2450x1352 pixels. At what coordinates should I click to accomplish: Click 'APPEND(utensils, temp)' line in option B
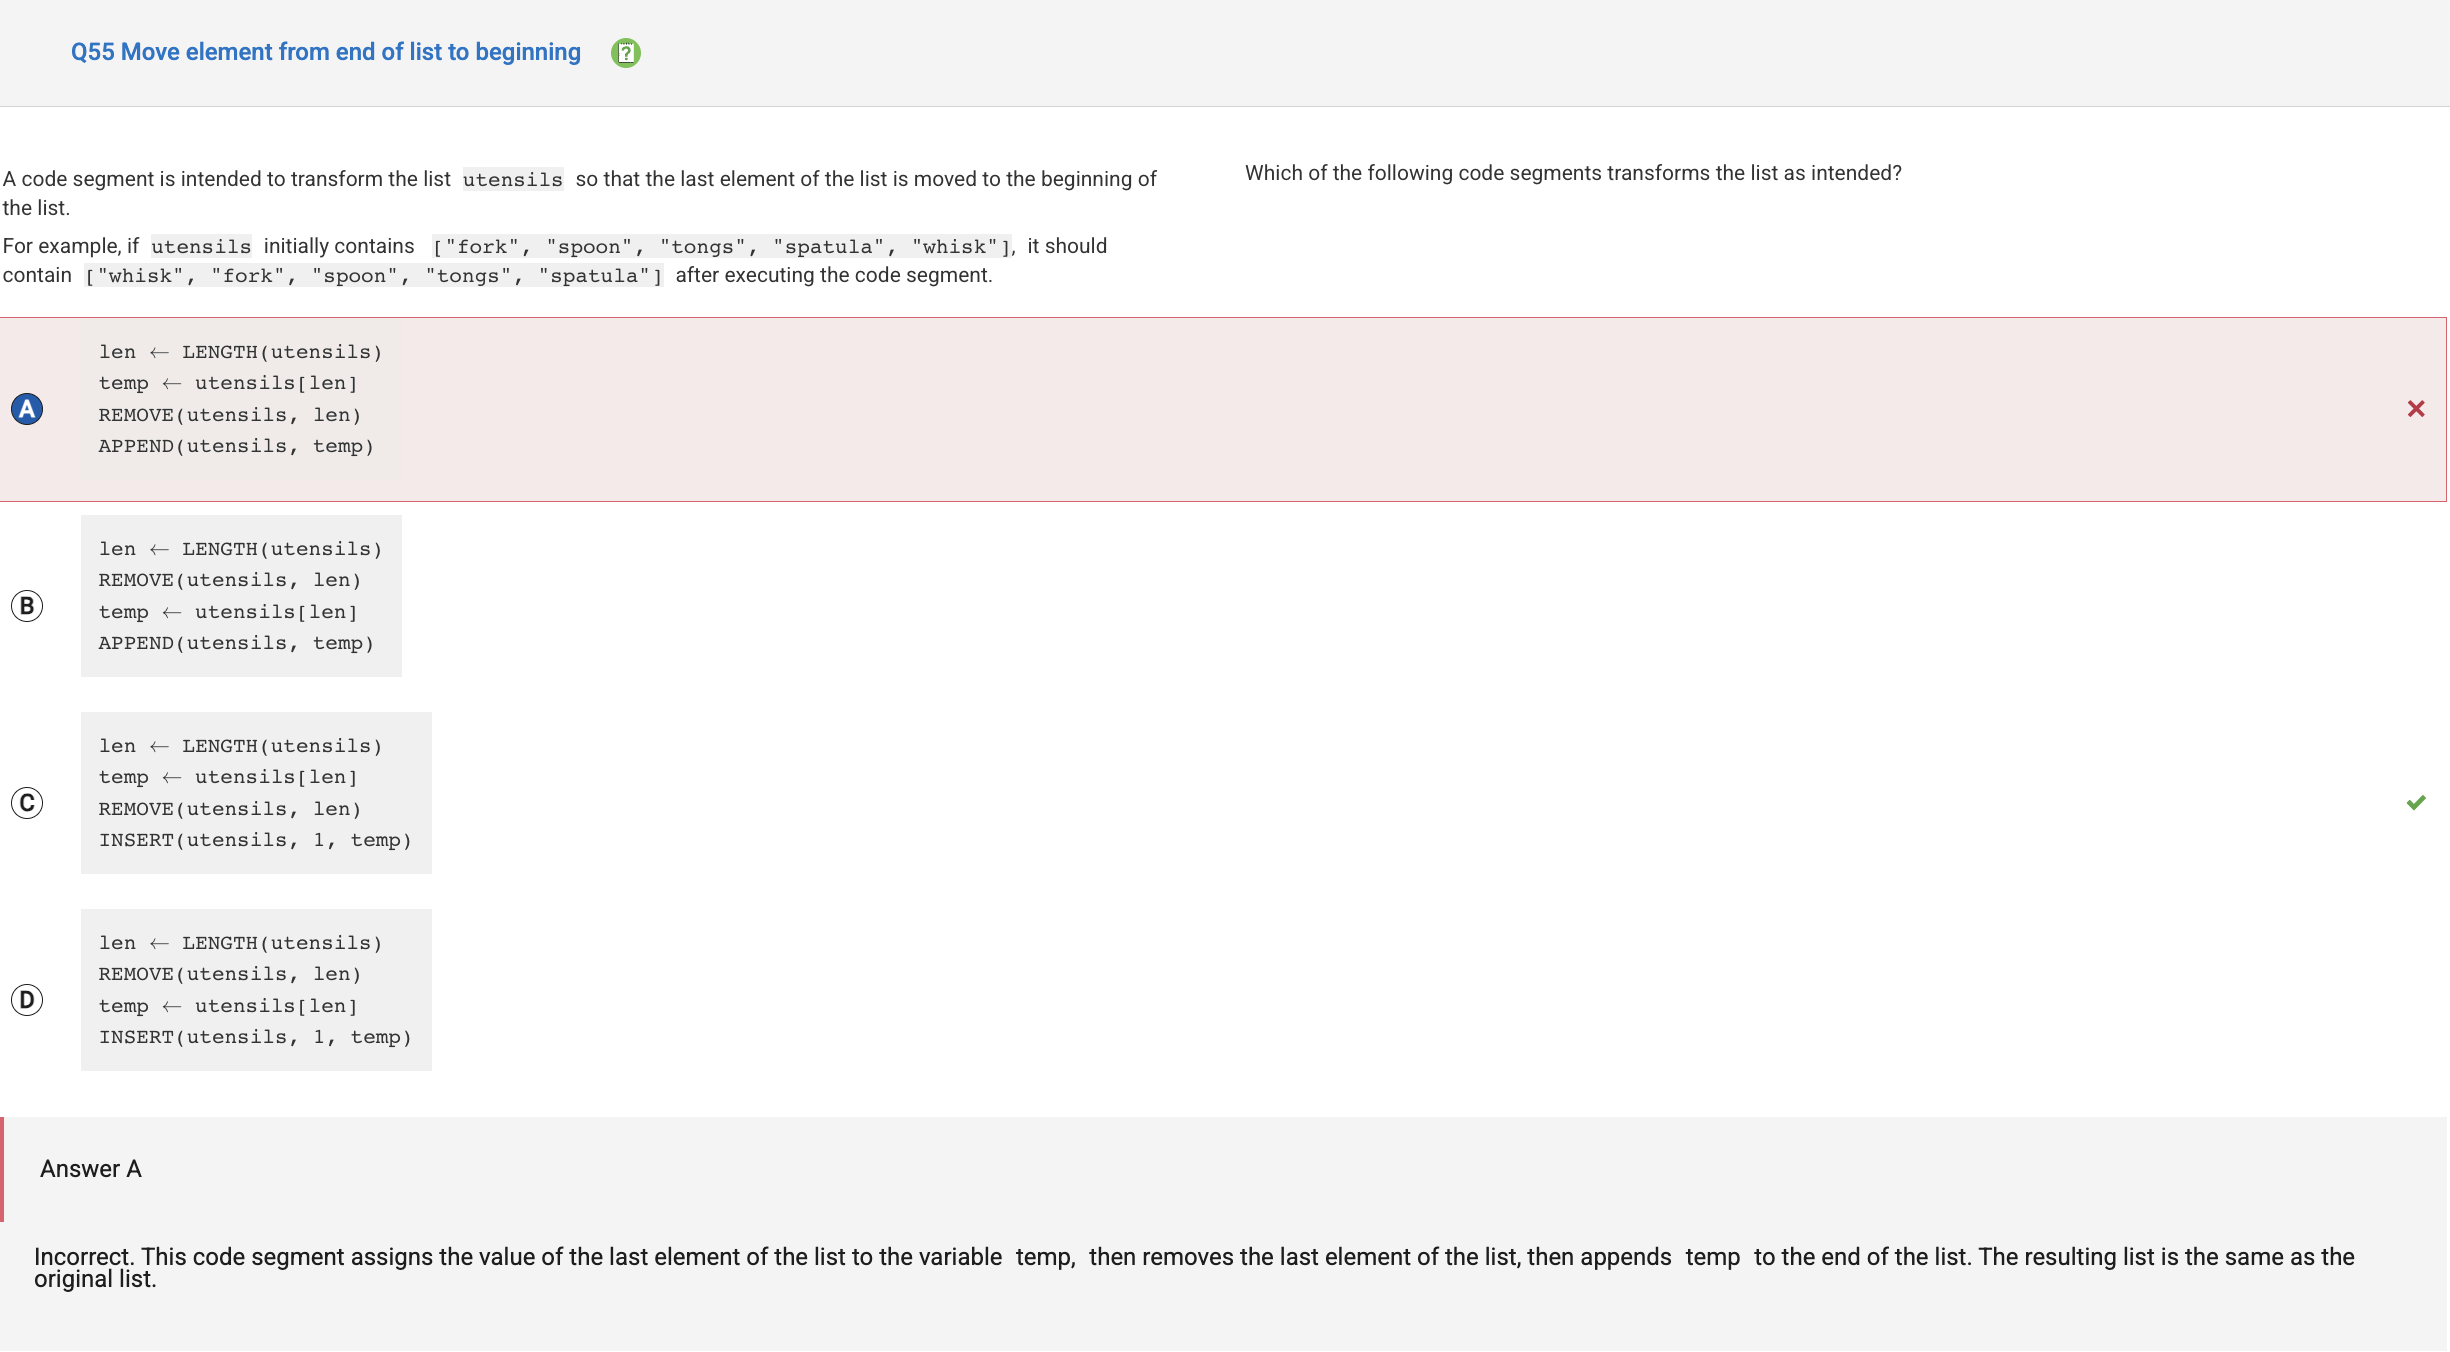coord(236,643)
